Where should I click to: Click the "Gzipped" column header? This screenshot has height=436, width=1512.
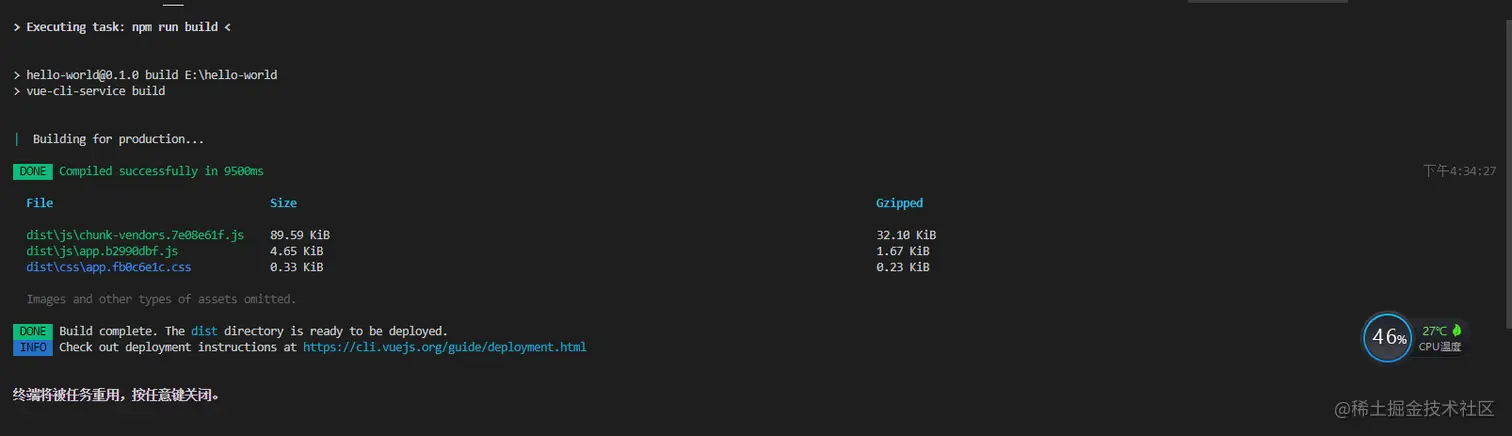point(899,203)
